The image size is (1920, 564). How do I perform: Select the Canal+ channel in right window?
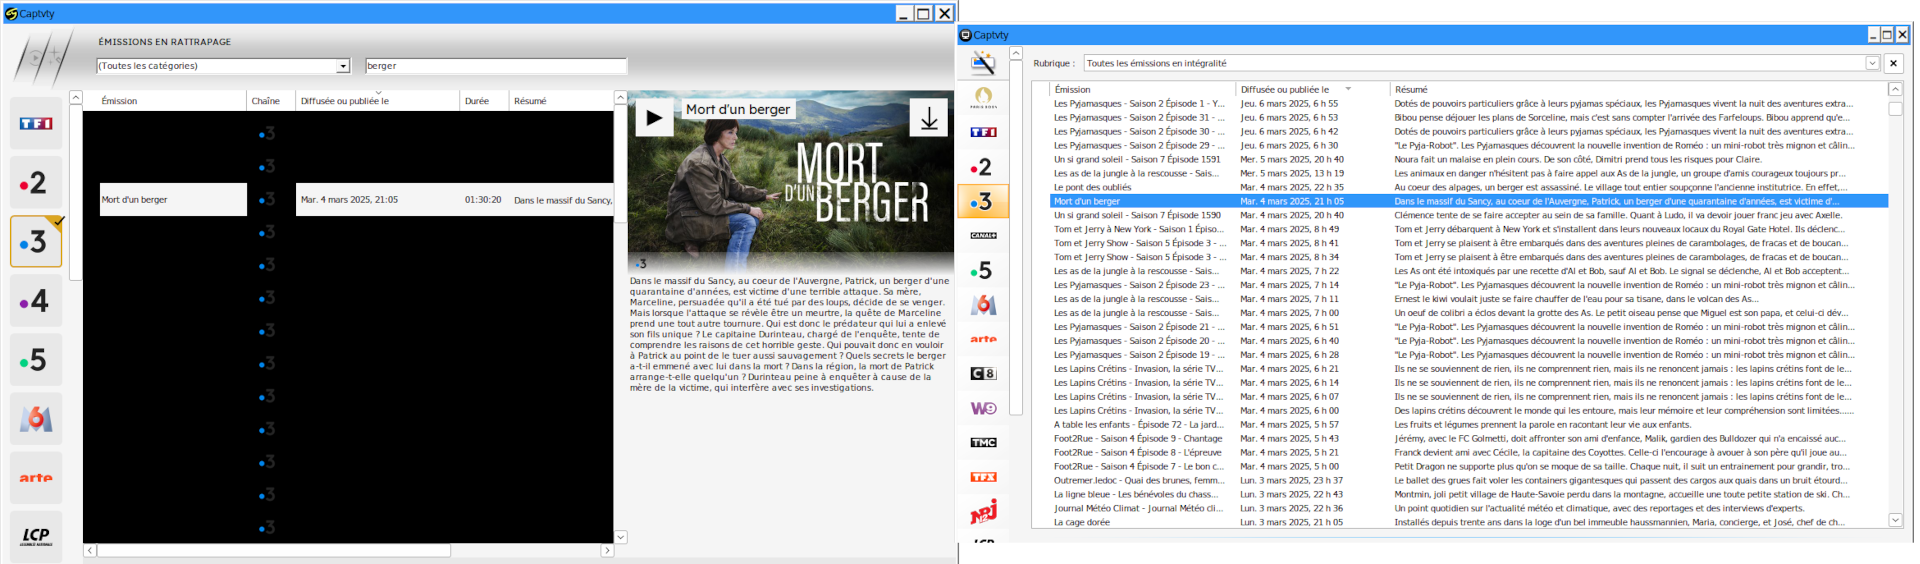click(x=983, y=236)
